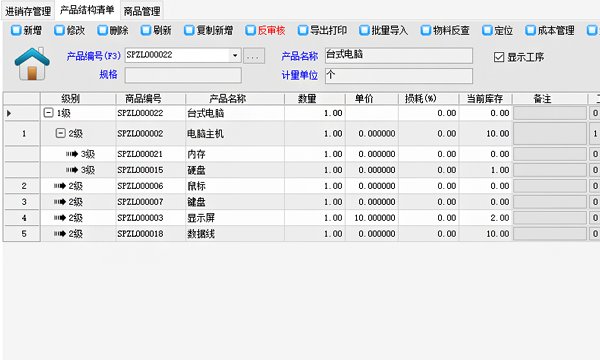Click the 级别 column header

(78, 99)
